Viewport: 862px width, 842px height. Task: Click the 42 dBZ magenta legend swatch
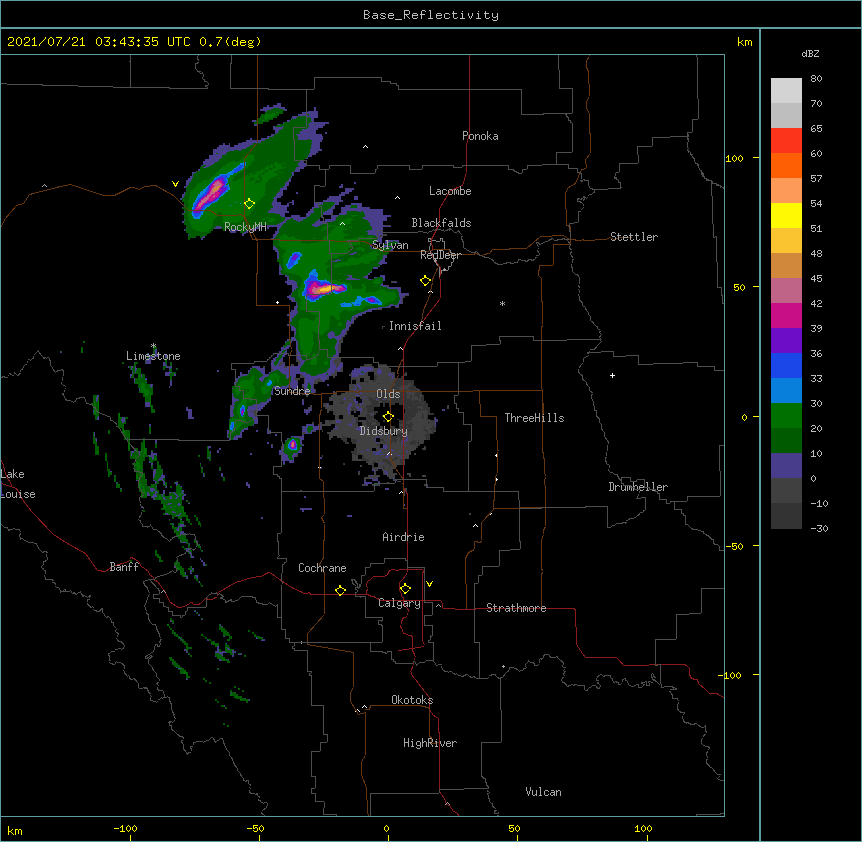786,315
